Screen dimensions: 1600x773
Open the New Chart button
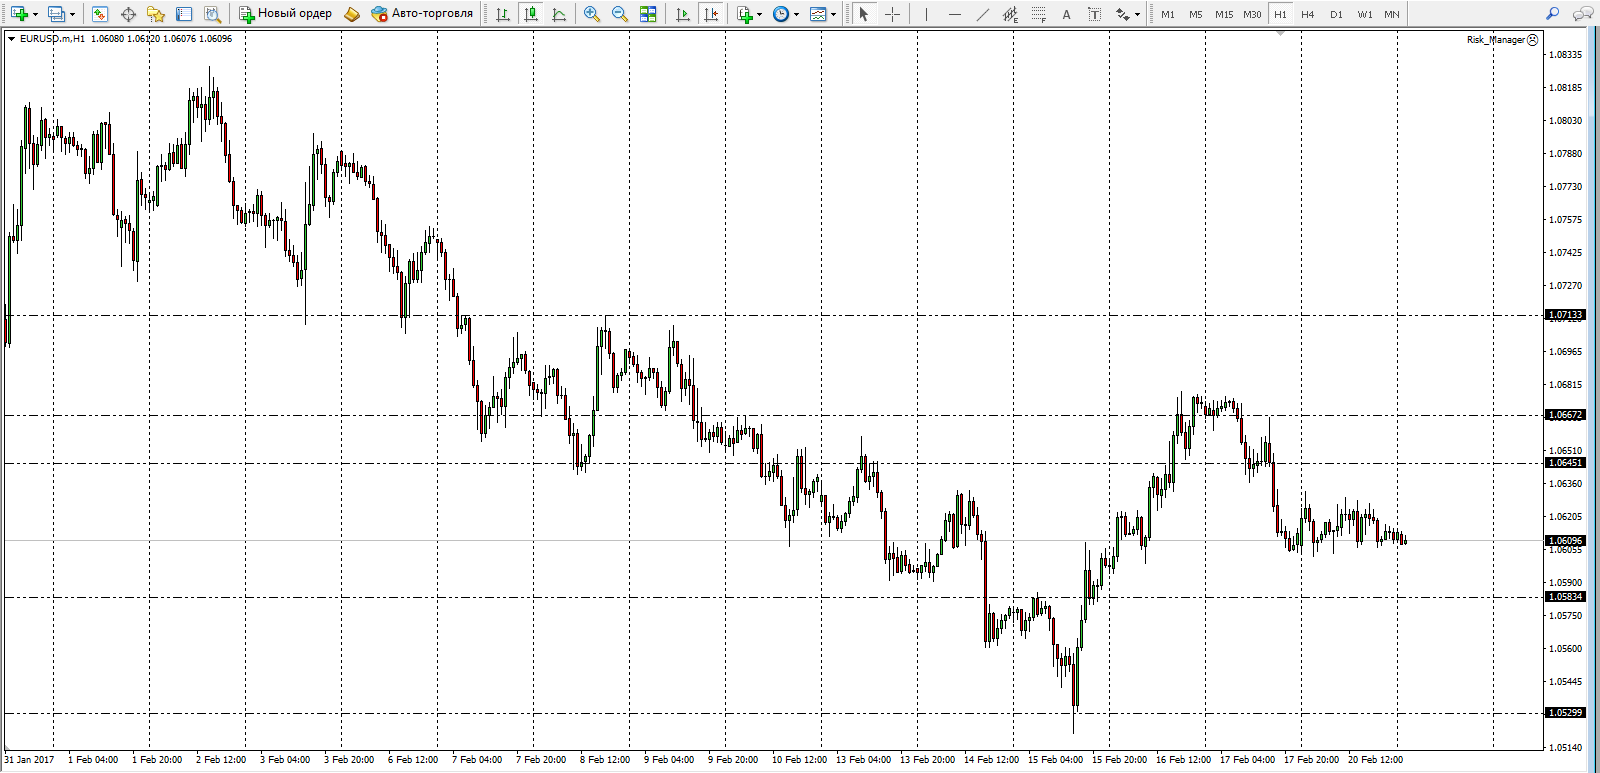tap(19, 14)
